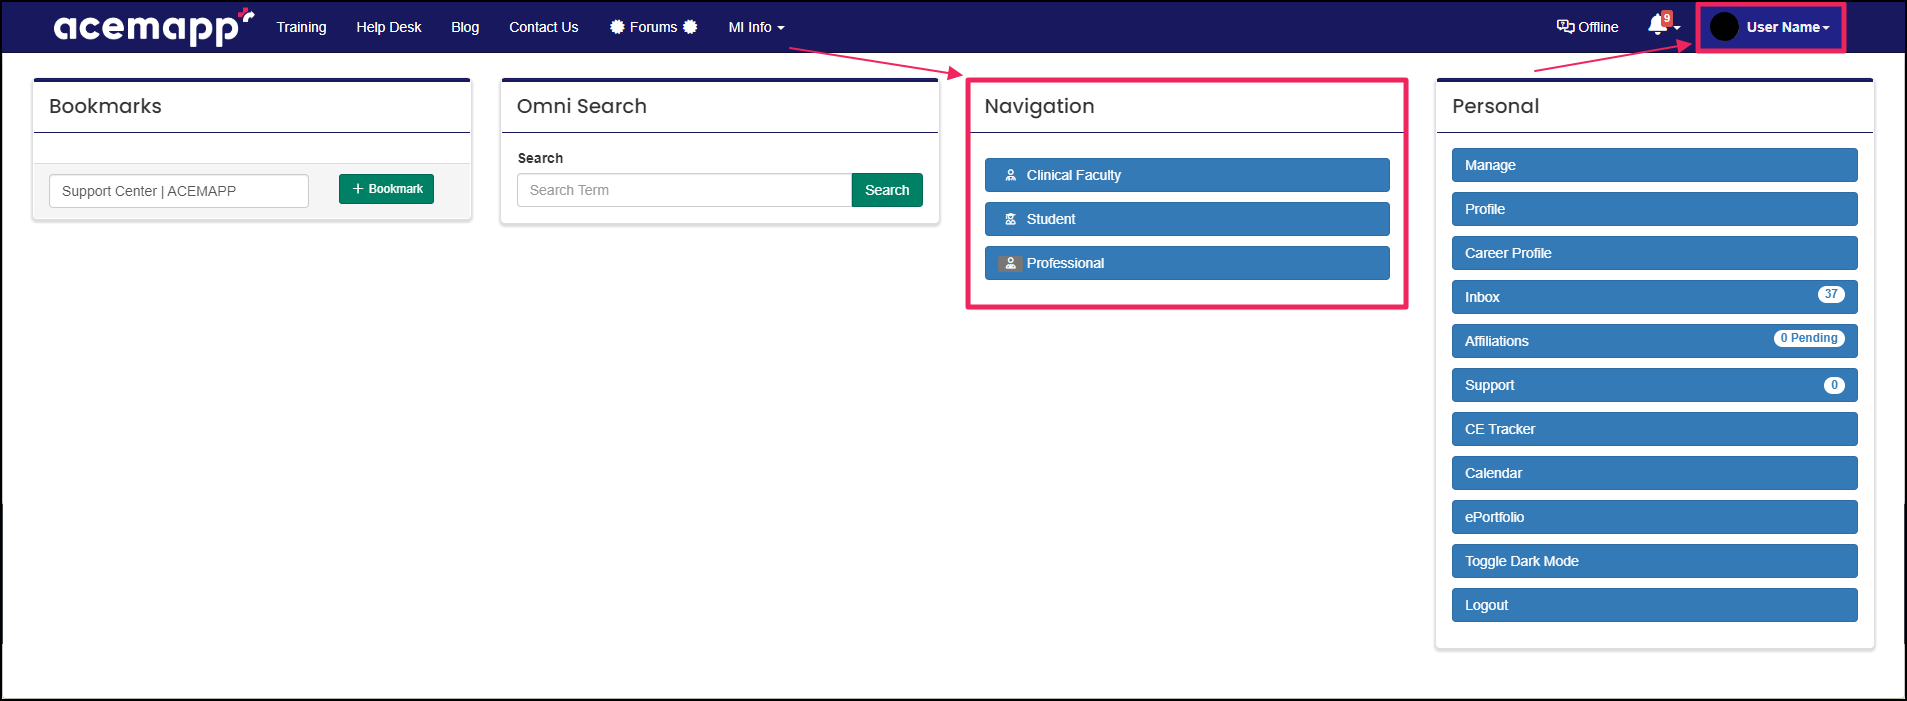Open the Inbox button
The image size is (1907, 701).
point(1655,297)
